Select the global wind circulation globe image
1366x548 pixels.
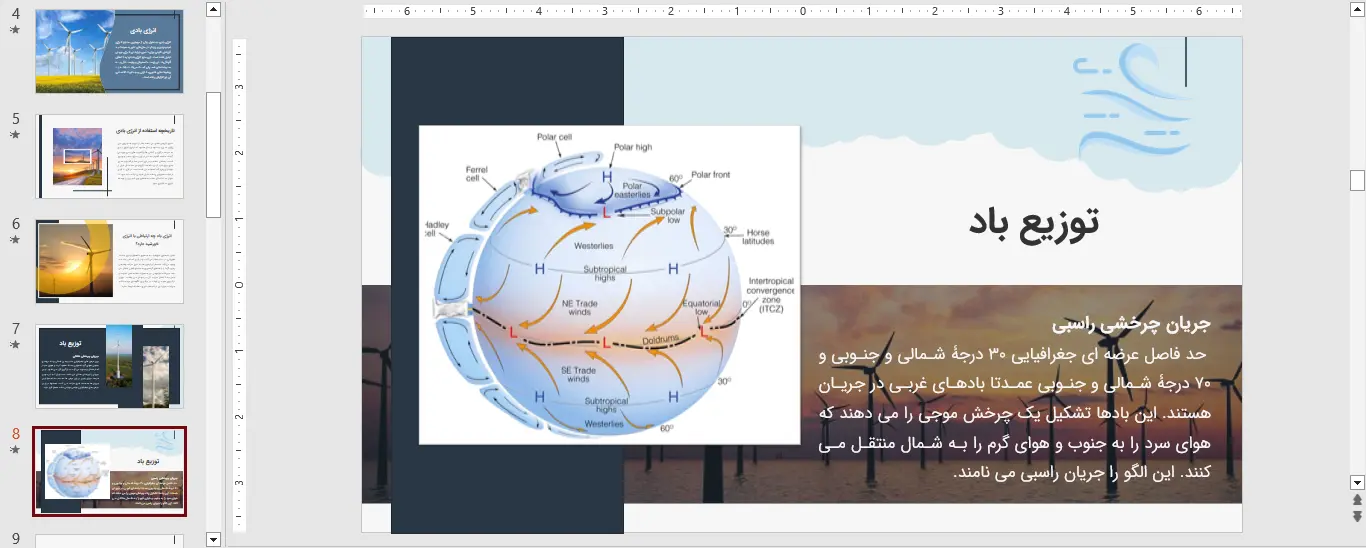tap(610, 285)
